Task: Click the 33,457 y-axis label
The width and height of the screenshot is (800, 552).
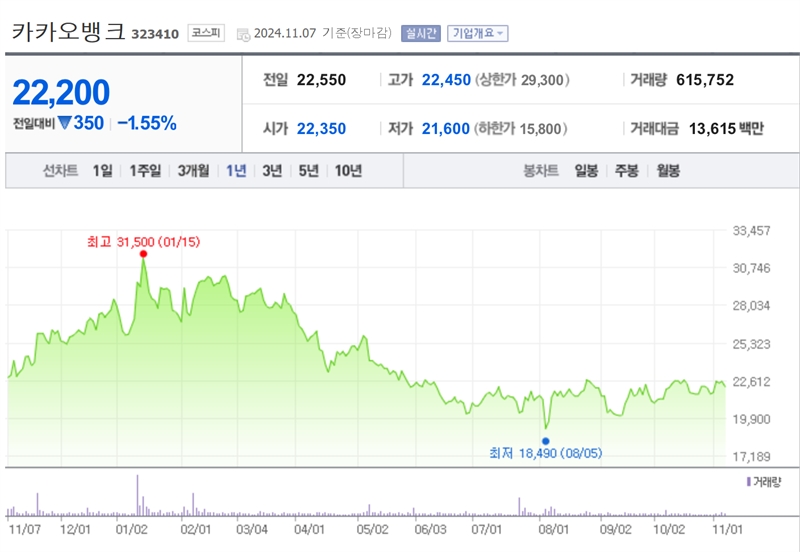Action: tap(752, 231)
